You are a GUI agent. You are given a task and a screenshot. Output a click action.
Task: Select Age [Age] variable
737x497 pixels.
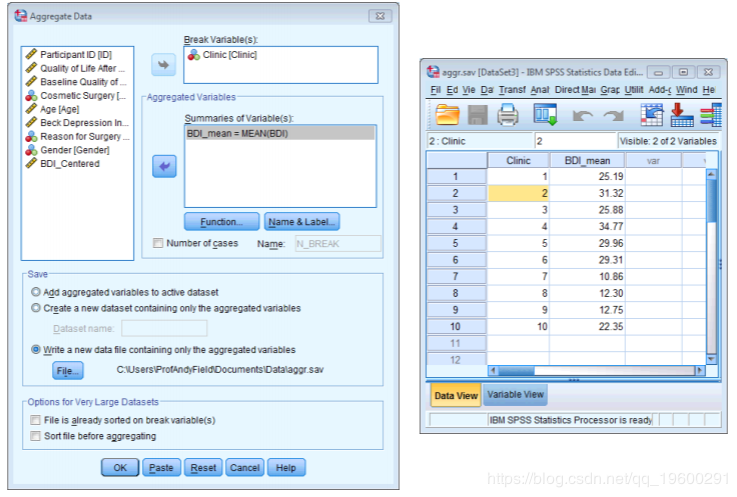click(x=53, y=109)
